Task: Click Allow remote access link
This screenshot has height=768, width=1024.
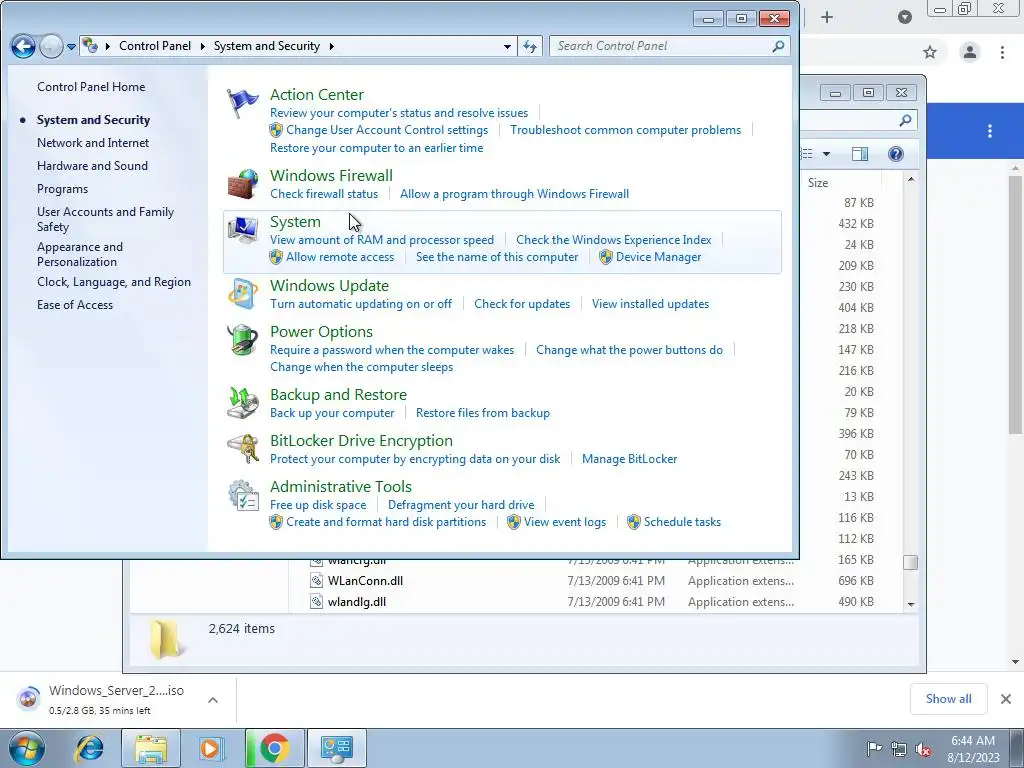Action: [340, 257]
